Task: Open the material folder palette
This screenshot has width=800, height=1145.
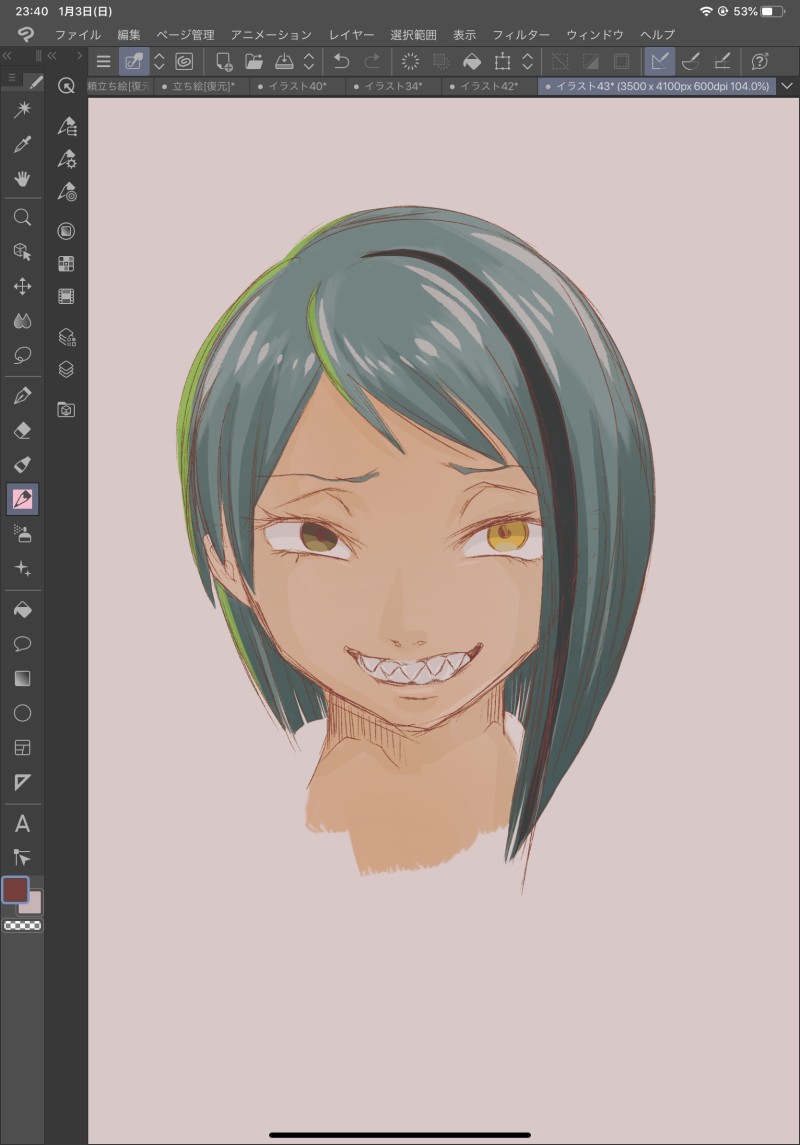Action: point(66,410)
